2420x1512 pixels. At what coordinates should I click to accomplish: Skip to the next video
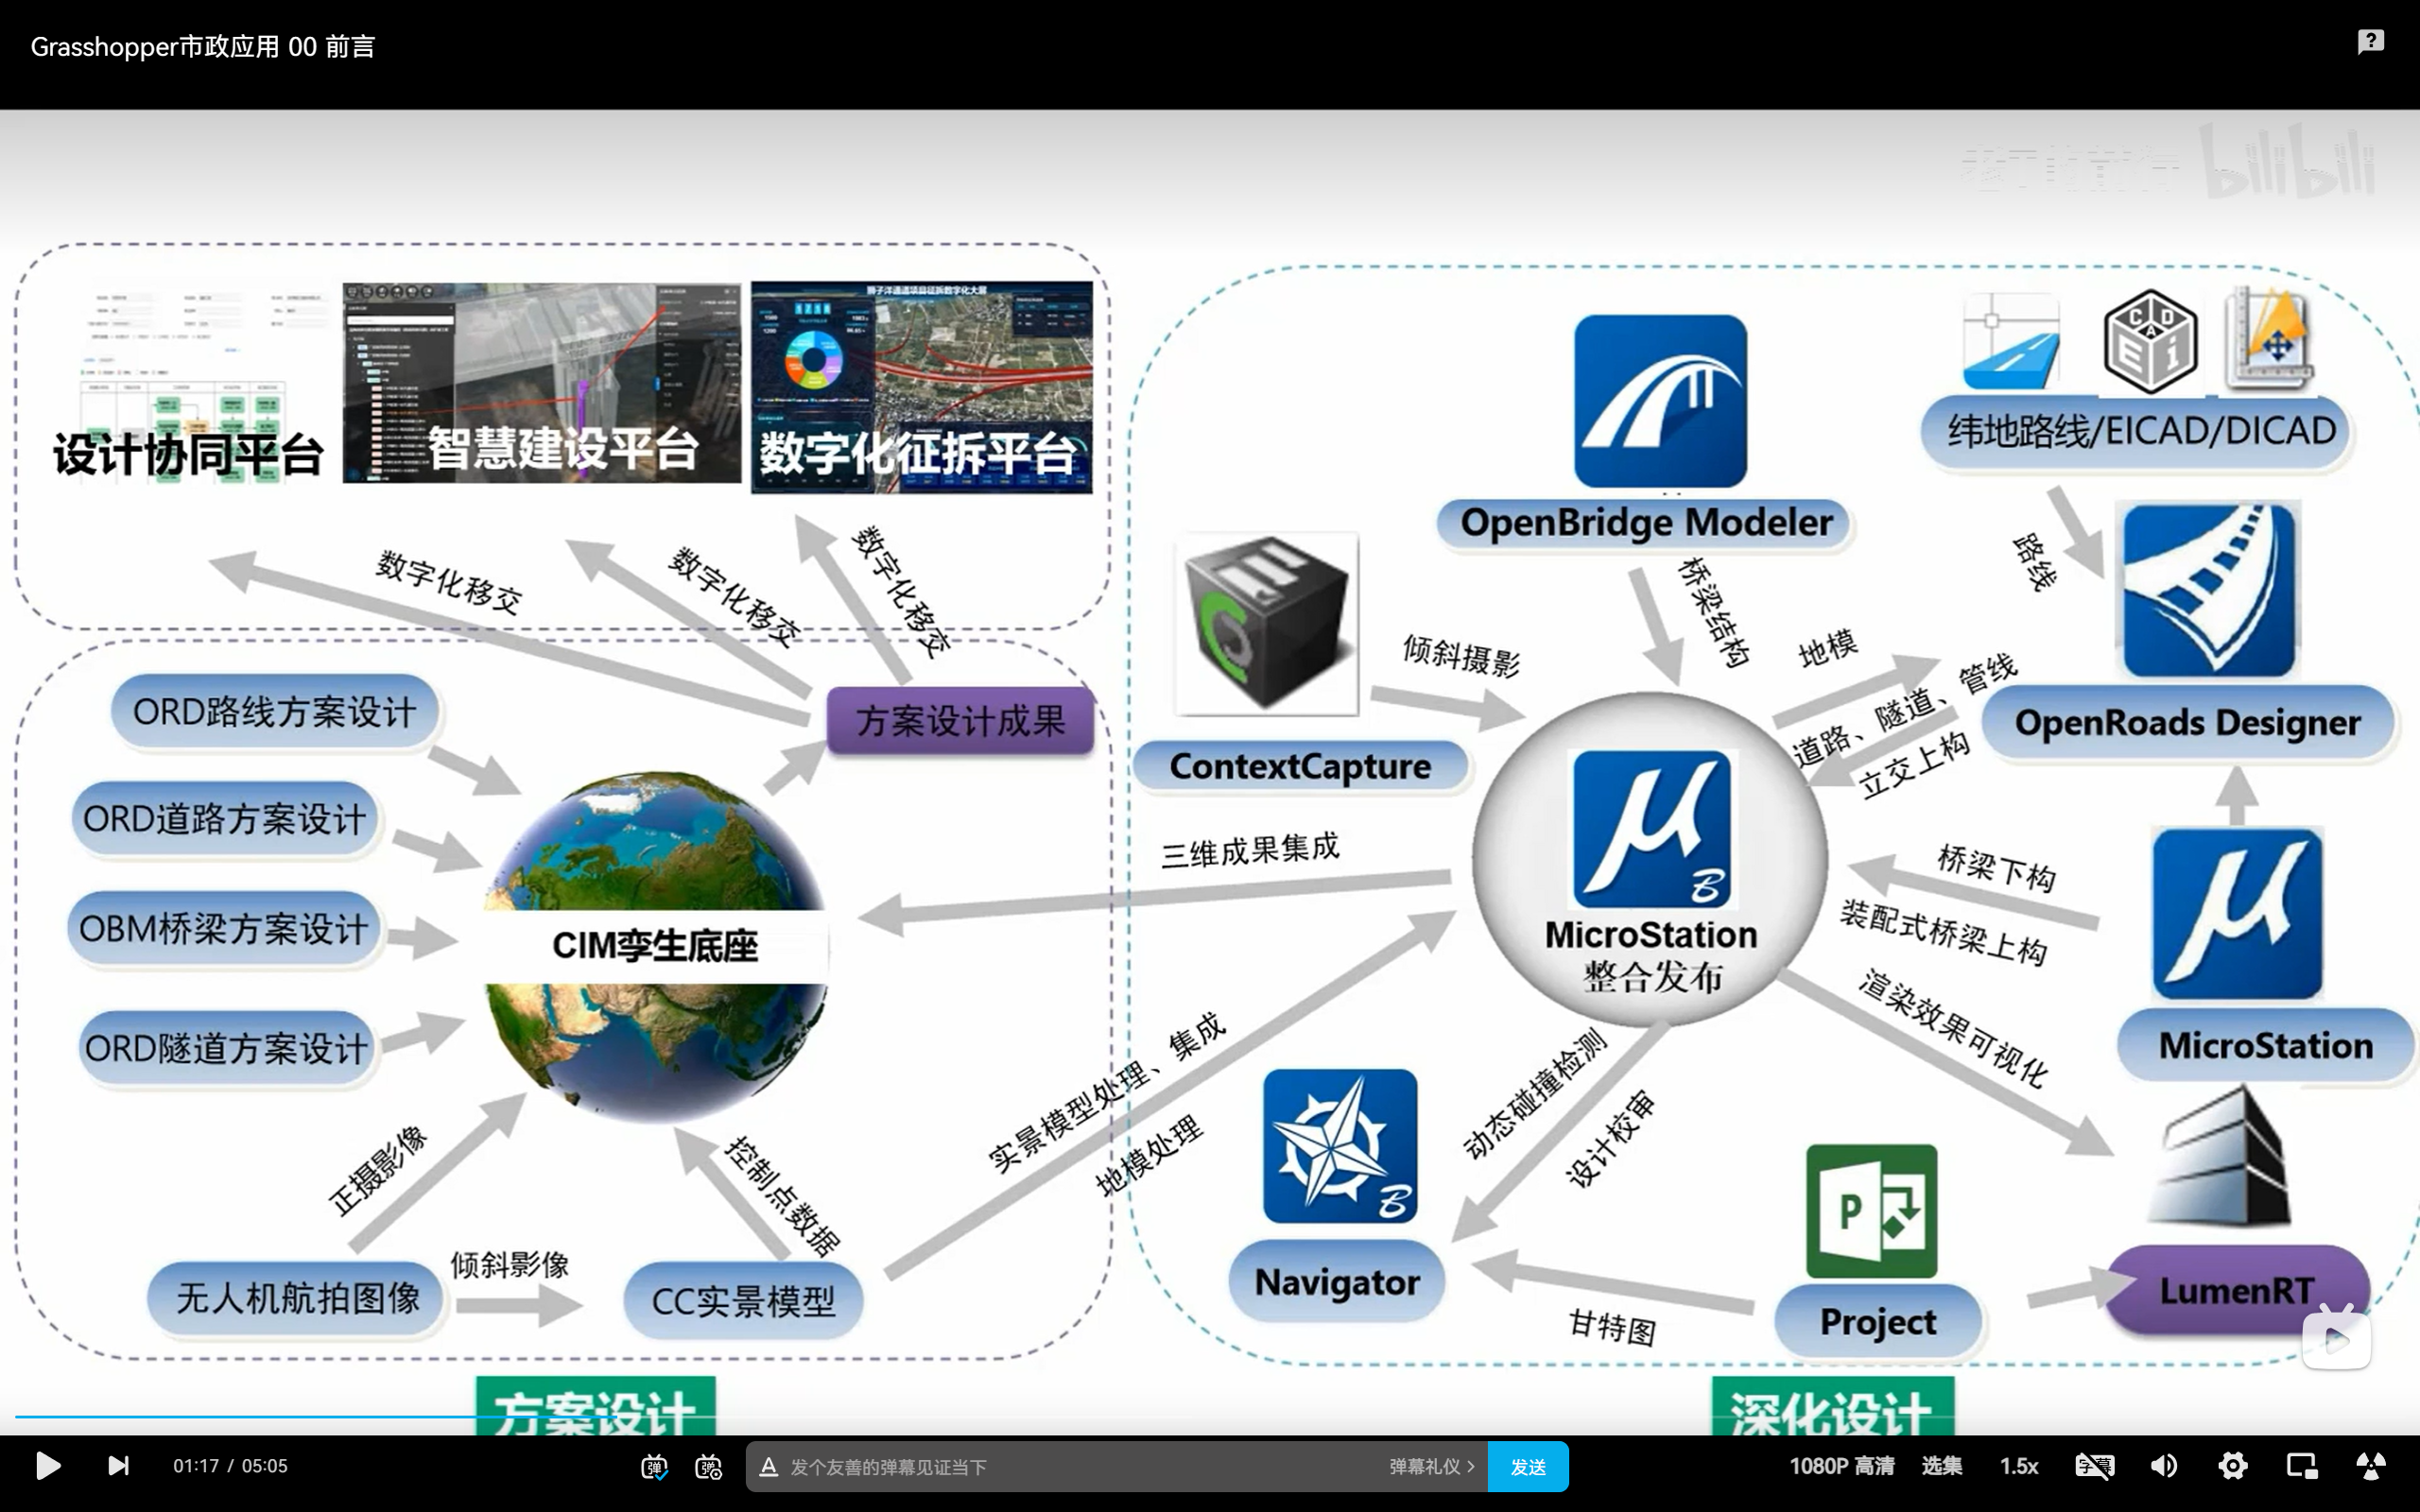click(118, 1466)
